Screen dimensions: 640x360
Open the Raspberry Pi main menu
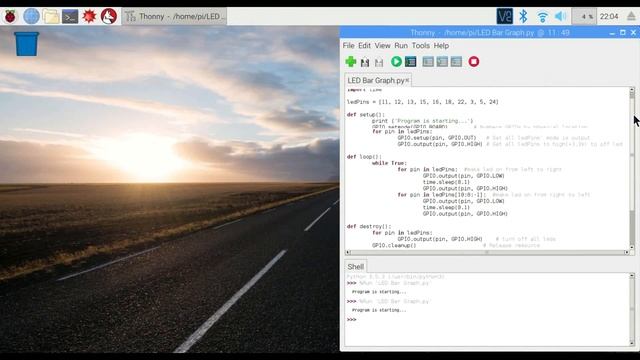(x=10, y=16)
